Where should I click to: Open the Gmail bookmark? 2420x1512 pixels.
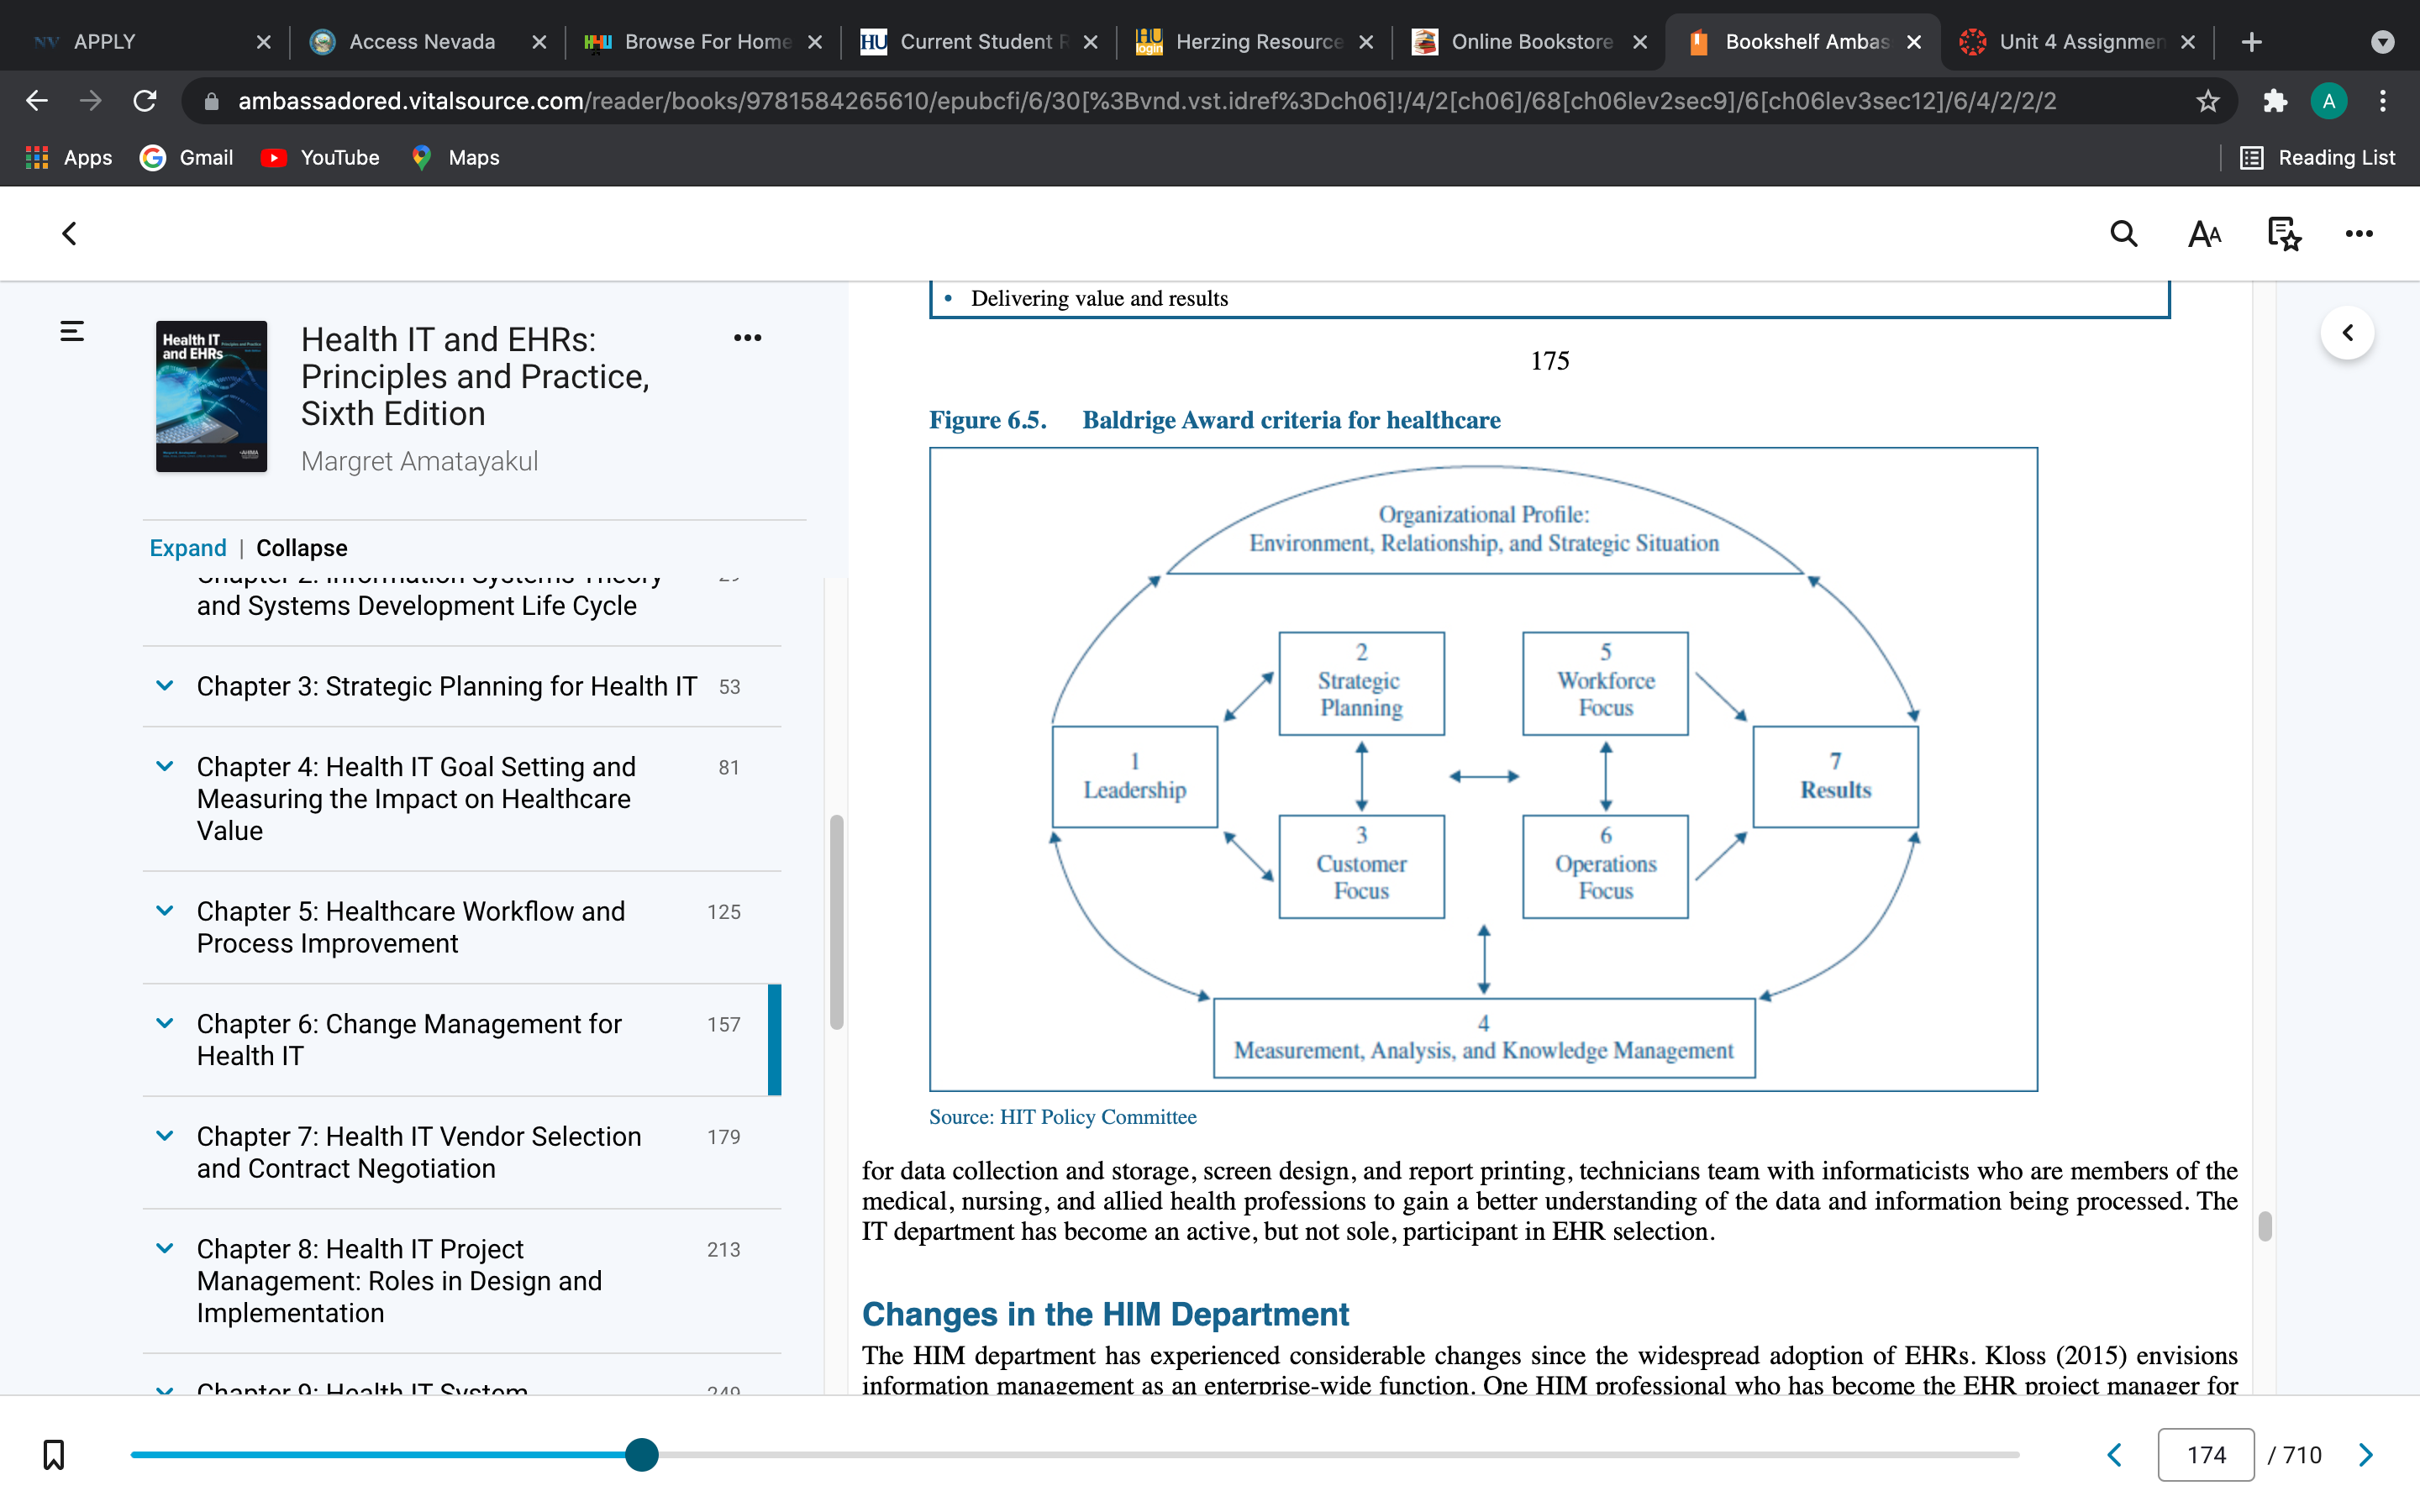(x=187, y=157)
